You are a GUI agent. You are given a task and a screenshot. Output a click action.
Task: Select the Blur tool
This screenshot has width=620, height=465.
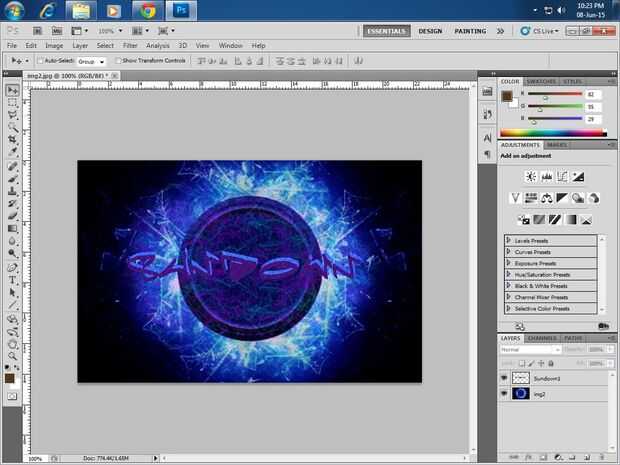13,241
